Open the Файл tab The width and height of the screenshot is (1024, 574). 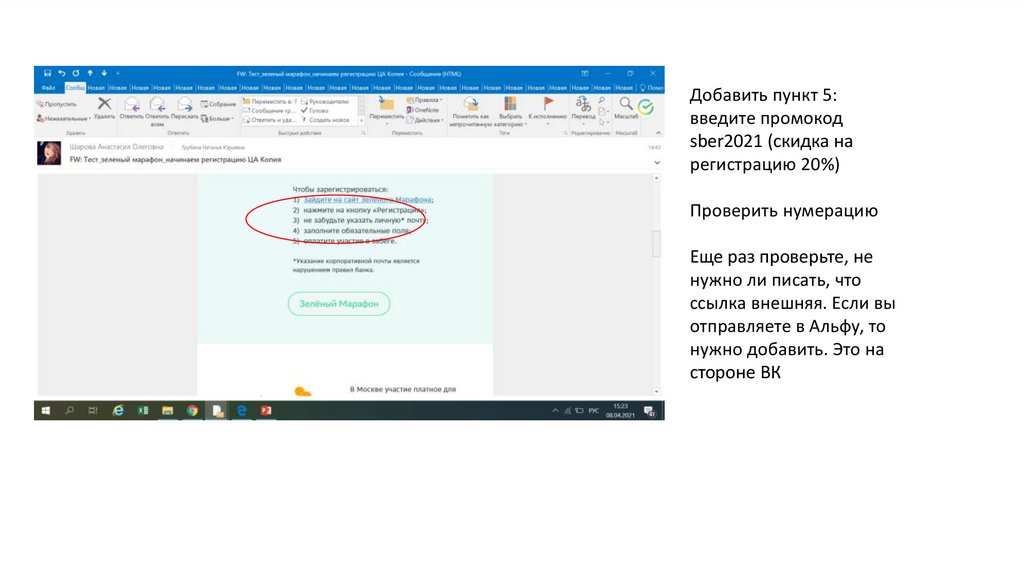click(x=48, y=88)
